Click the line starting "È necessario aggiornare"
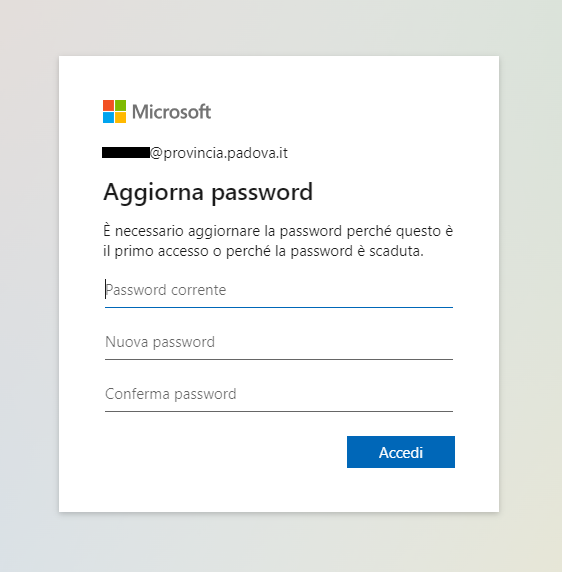The height and width of the screenshot is (572, 562). [x=278, y=231]
